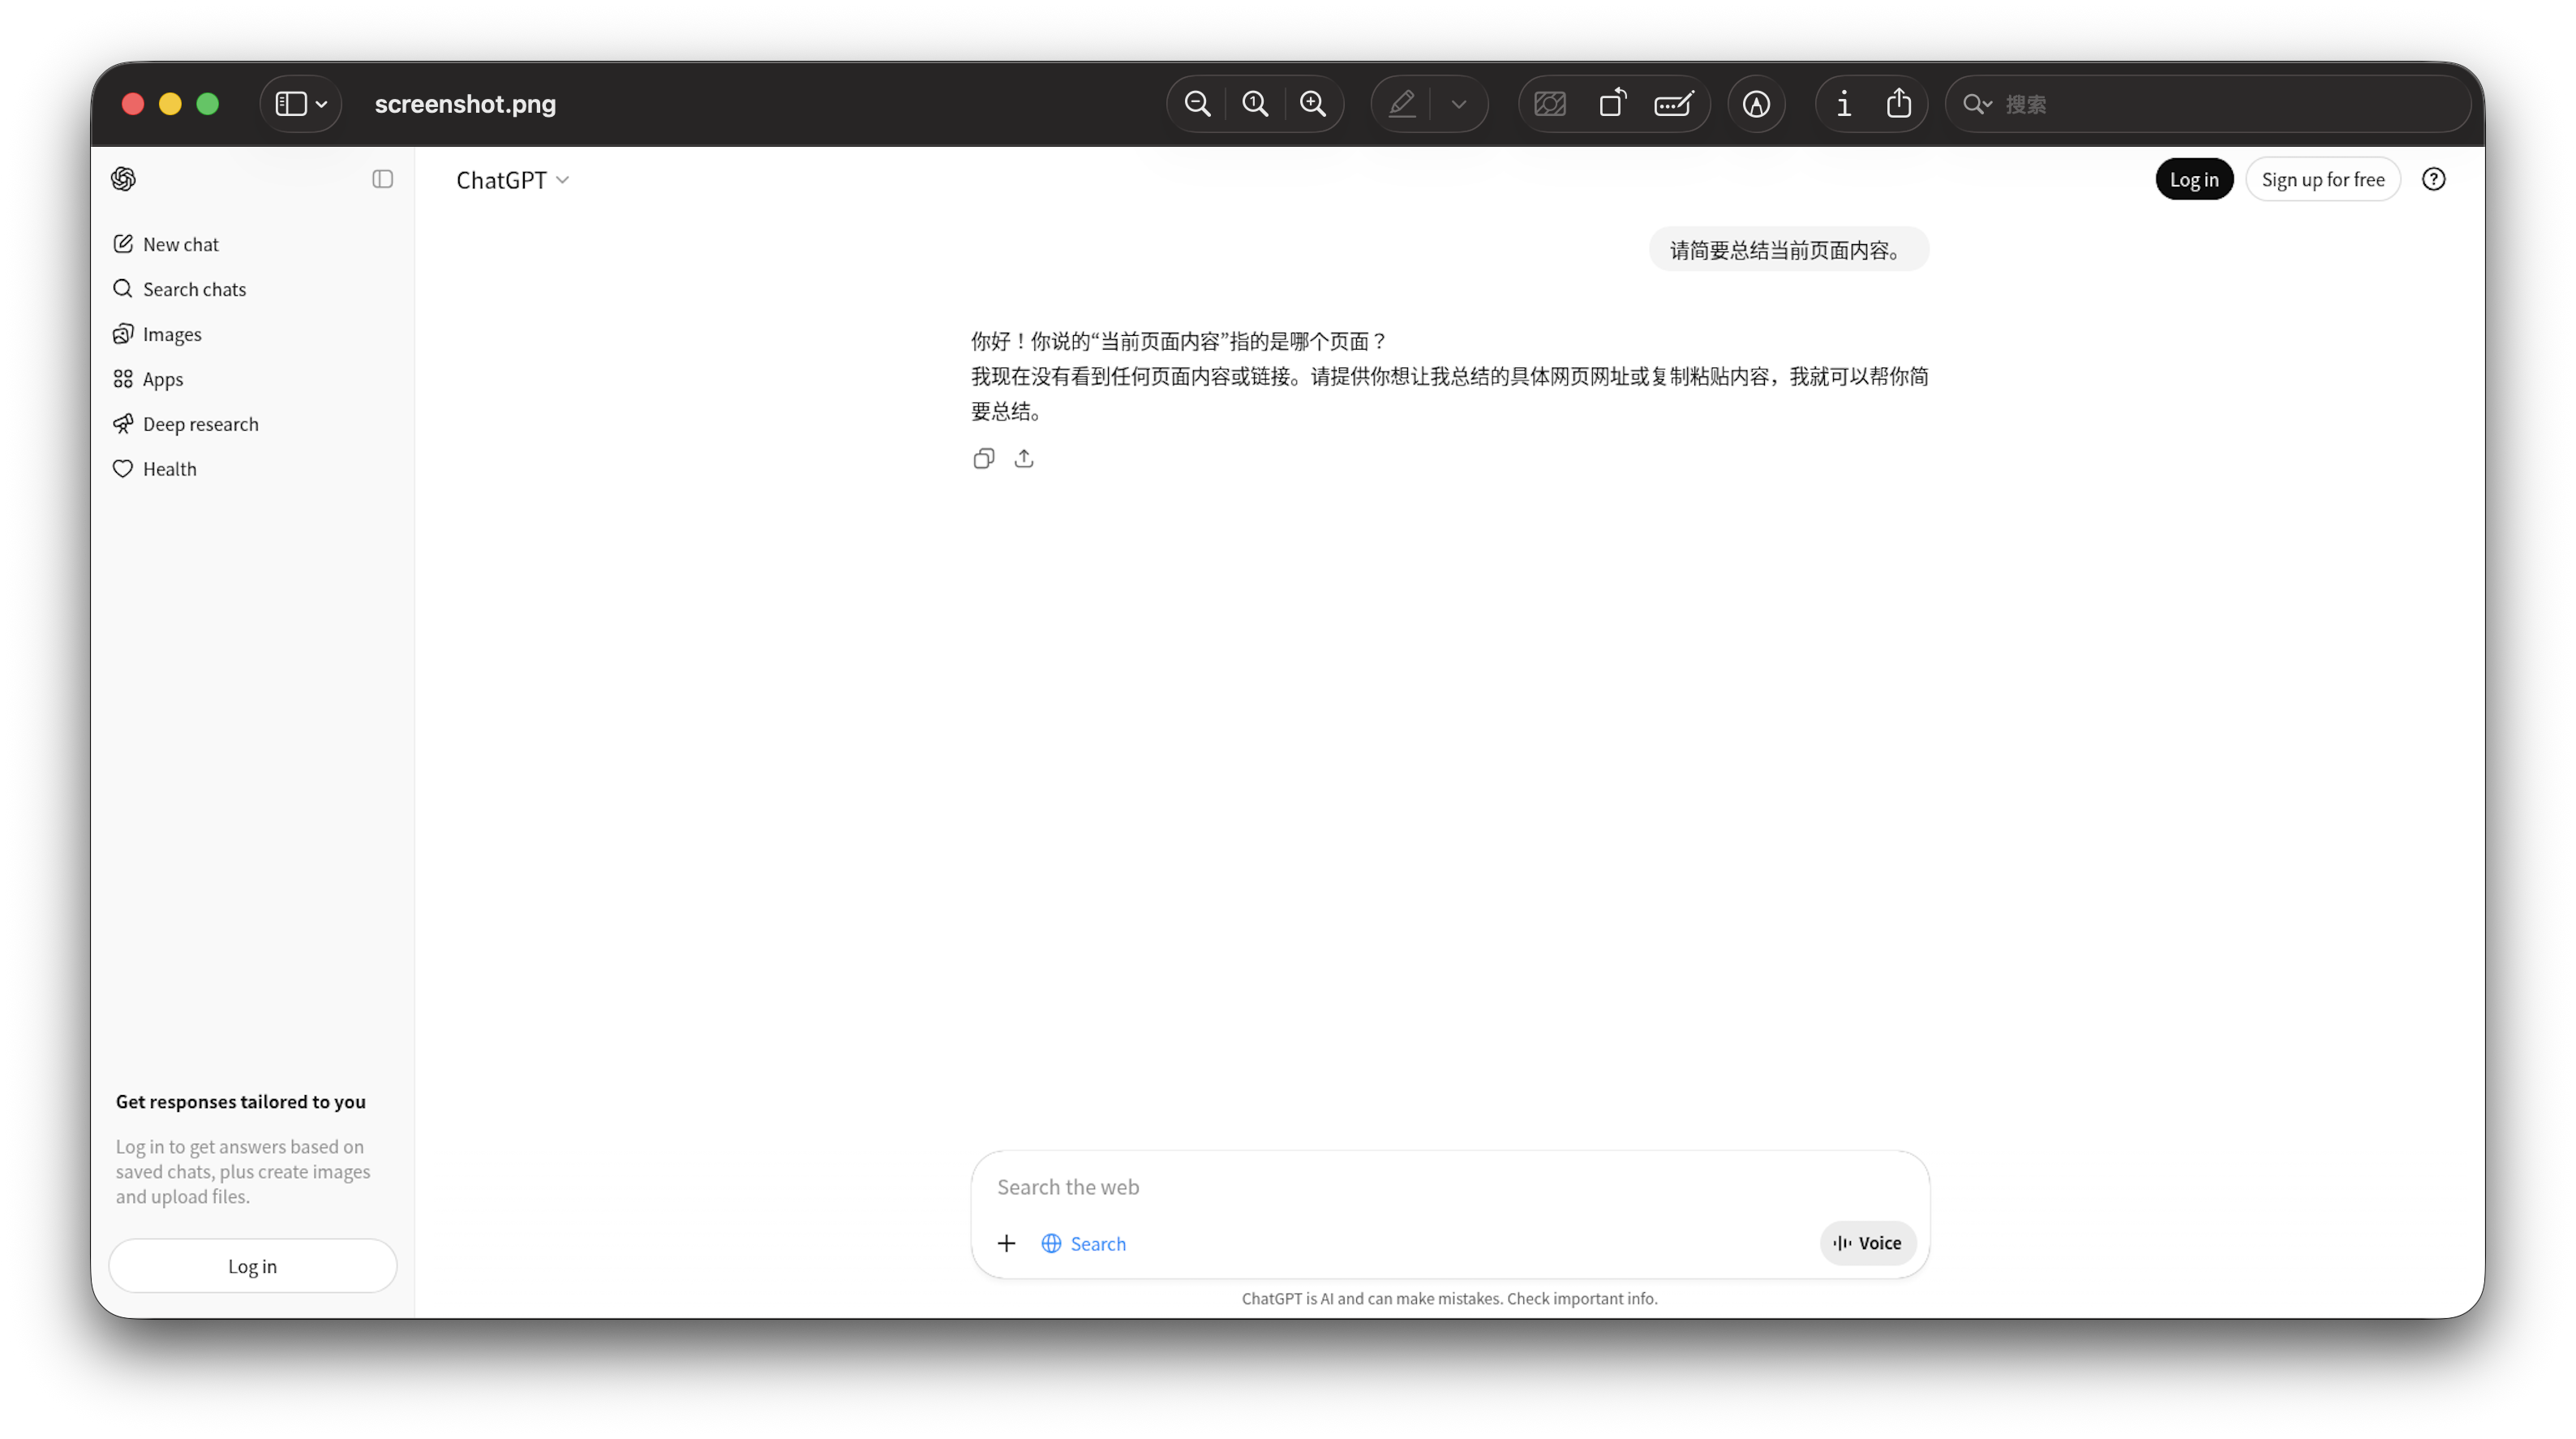
Task: Expand the Preview sidebar view options
Action: (x=322, y=103)
